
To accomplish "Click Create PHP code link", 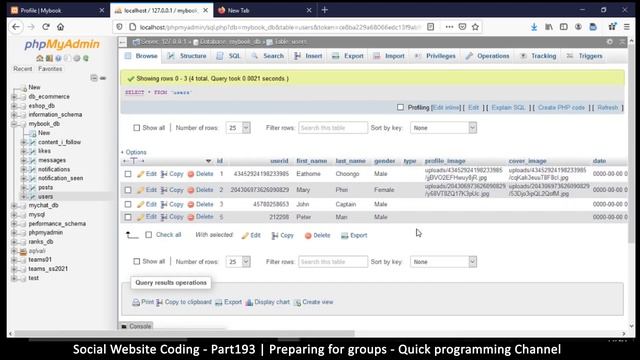I will click(561, 107).
